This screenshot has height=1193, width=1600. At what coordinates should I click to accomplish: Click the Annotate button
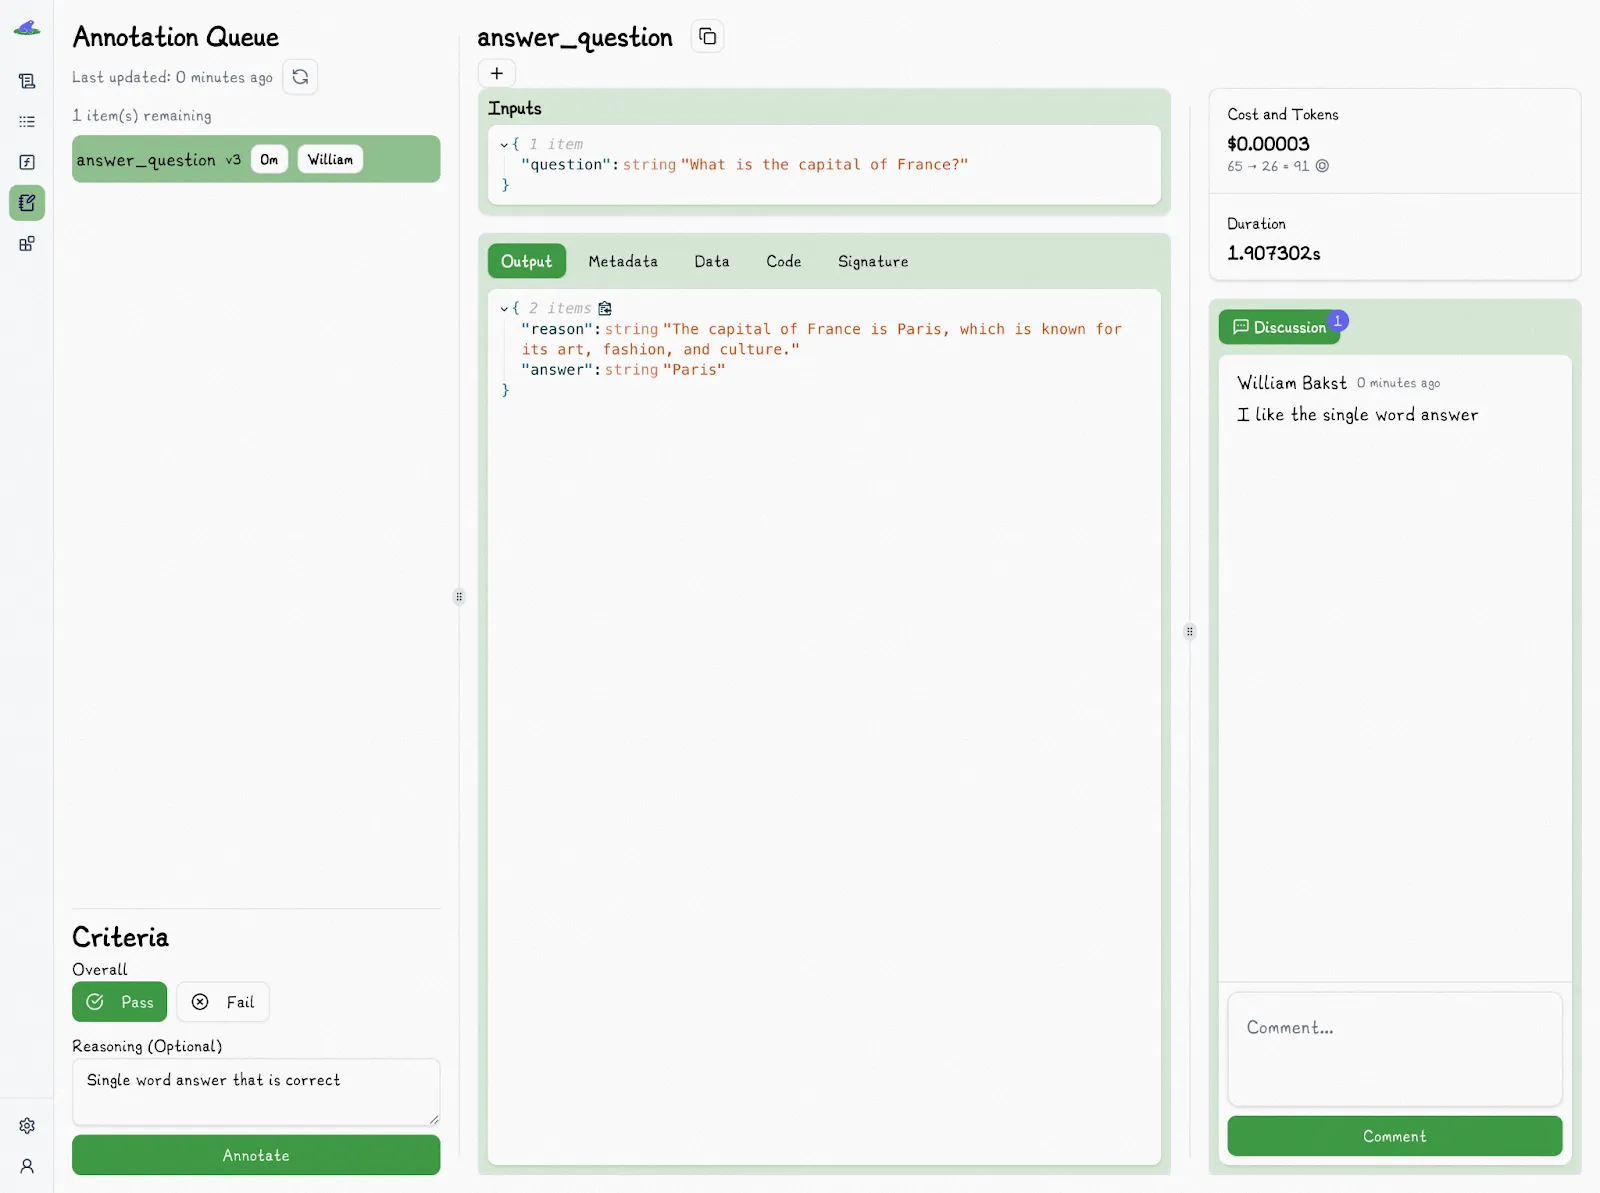click(256, 1155)
